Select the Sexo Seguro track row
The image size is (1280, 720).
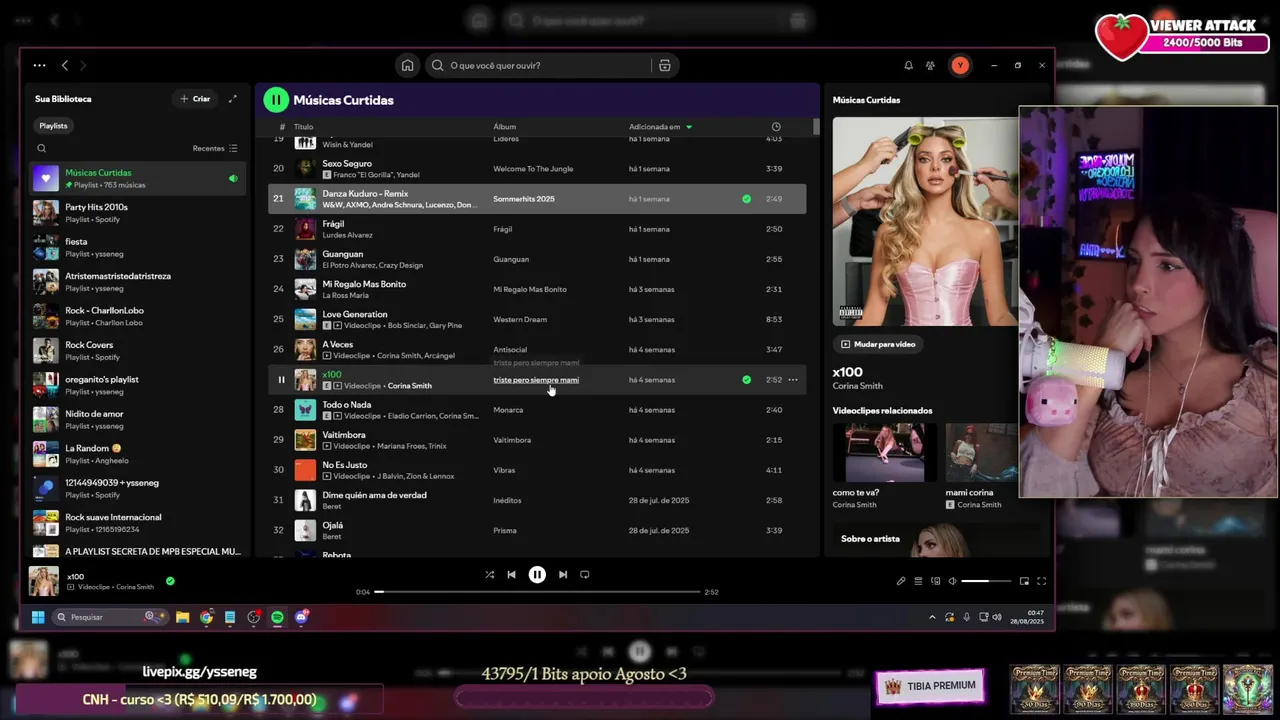(x=537, y=169)
